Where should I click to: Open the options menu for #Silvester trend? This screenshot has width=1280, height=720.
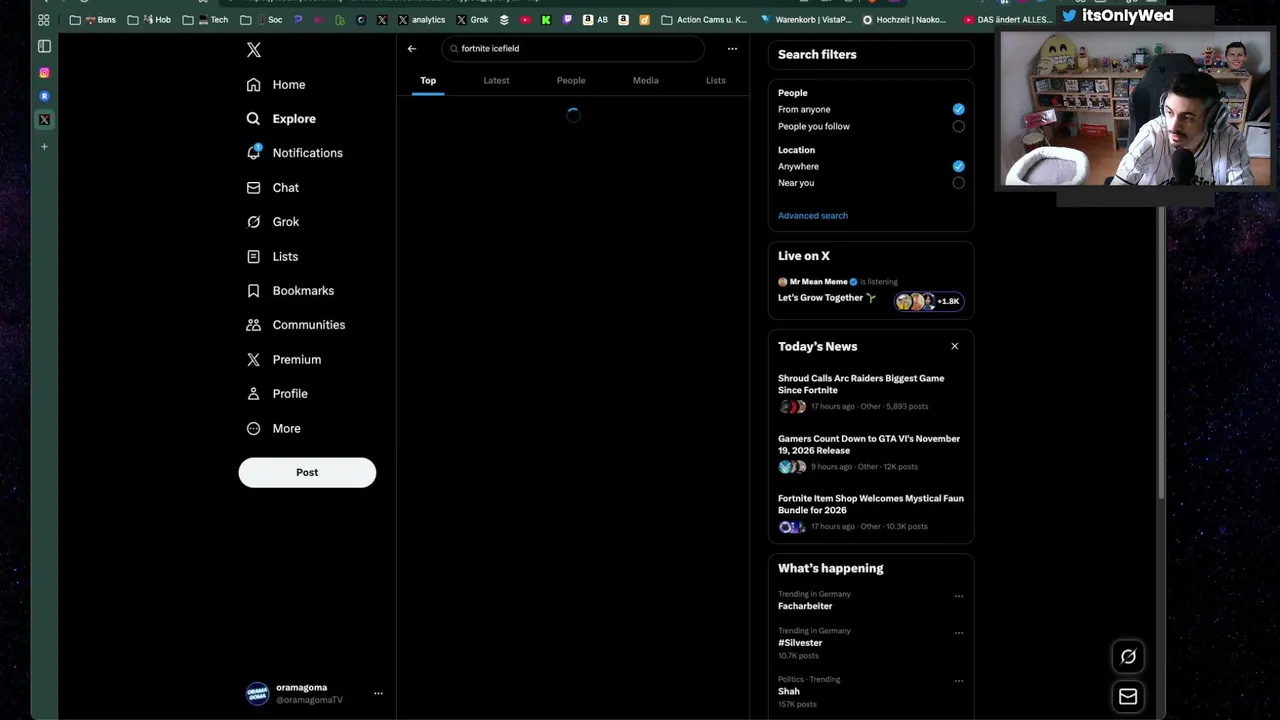point(958,633)
